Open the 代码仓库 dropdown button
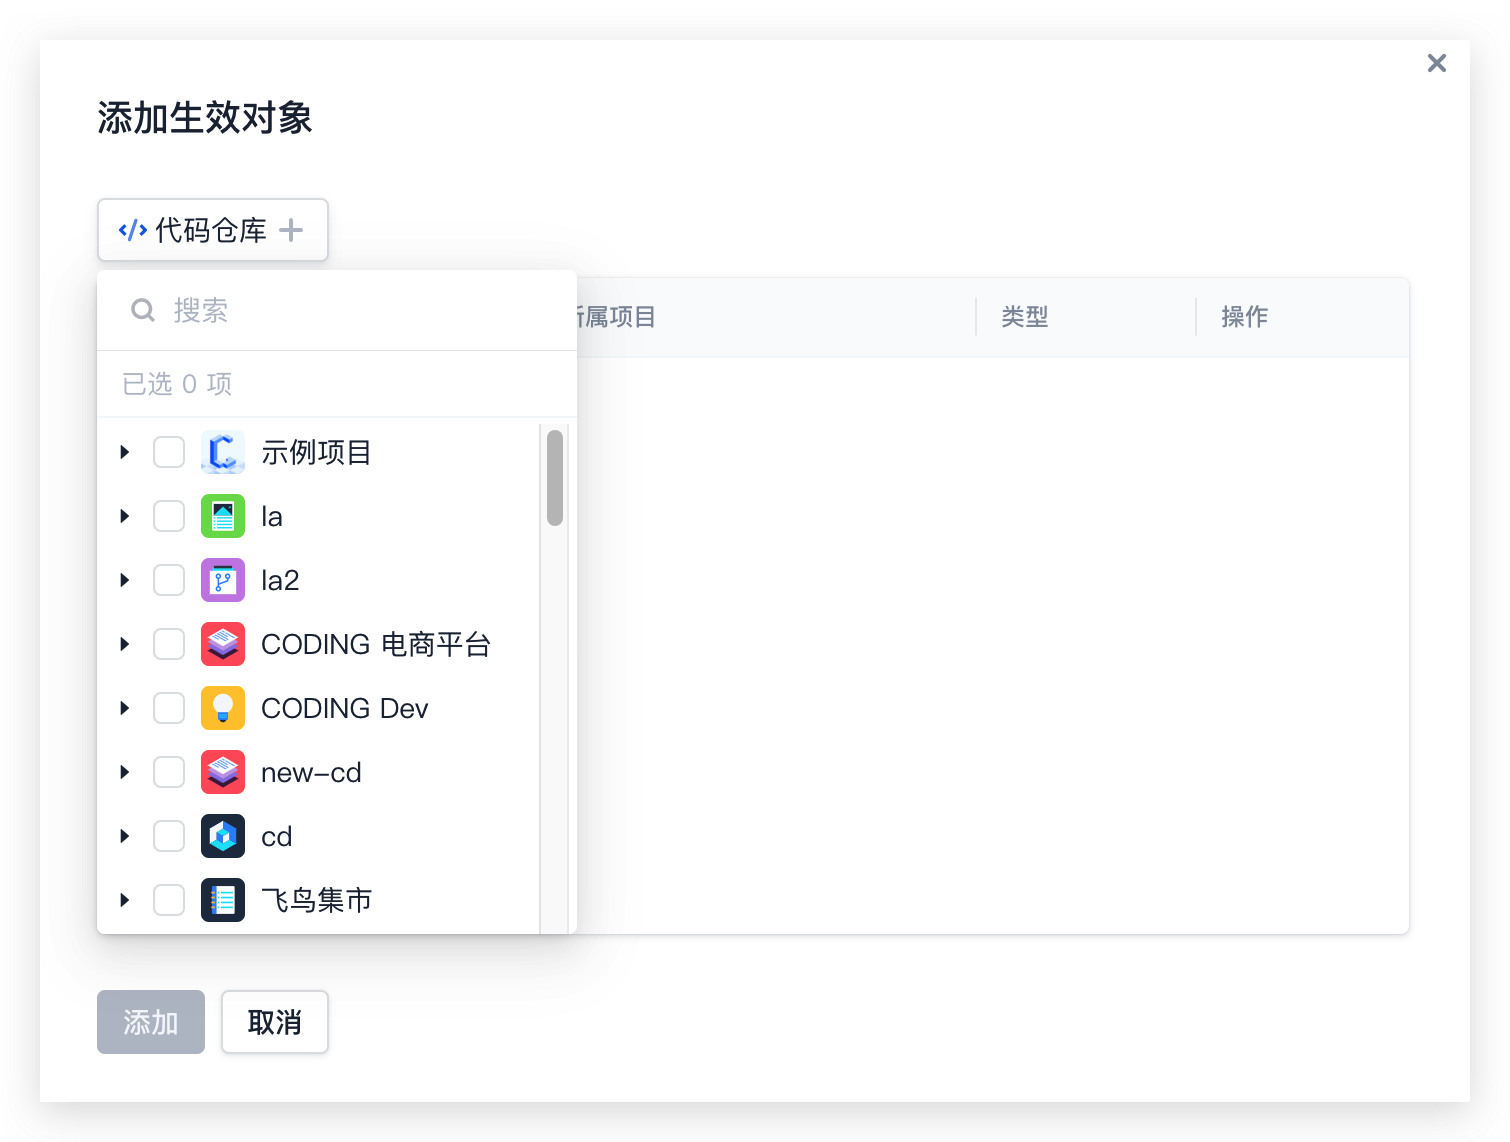Screen dimensions: 1510x1142 point(212,230)
